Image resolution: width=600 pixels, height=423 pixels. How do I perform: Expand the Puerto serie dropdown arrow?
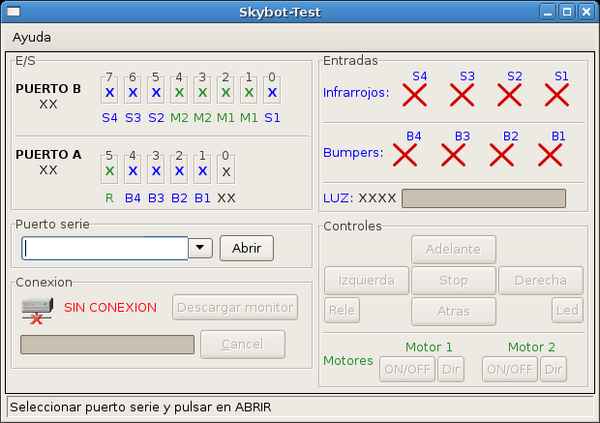point(200,248)
